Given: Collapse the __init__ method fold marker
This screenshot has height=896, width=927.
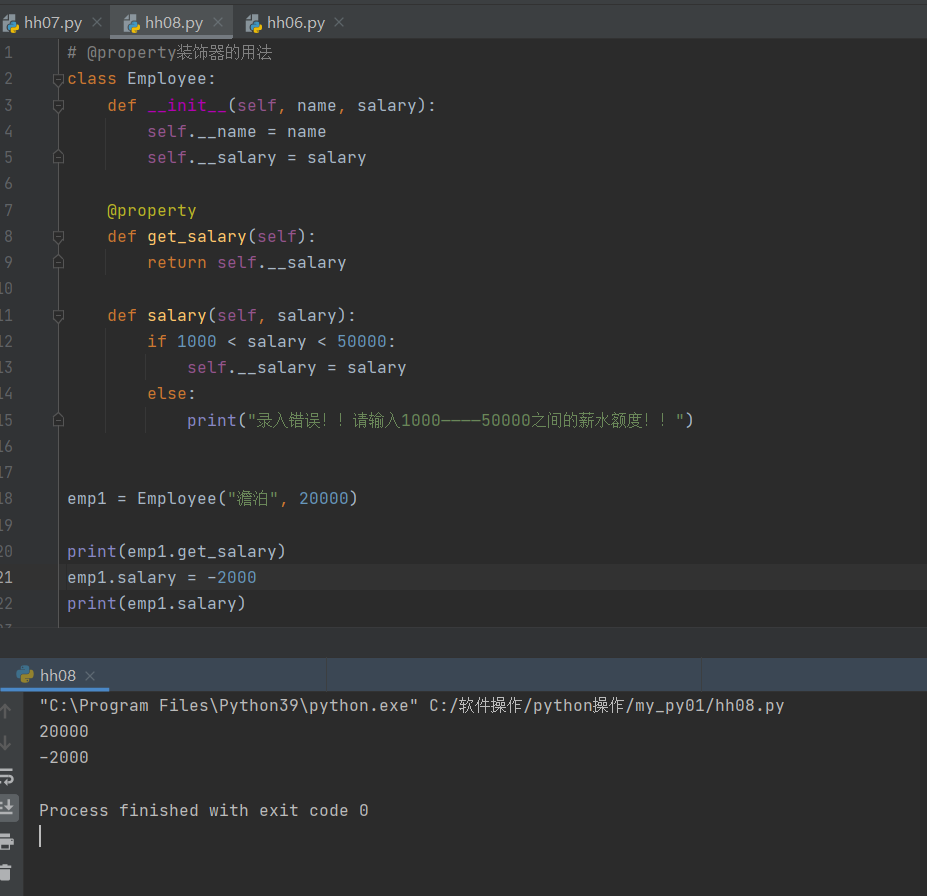Looking at the screenshot, I should 58,105.
